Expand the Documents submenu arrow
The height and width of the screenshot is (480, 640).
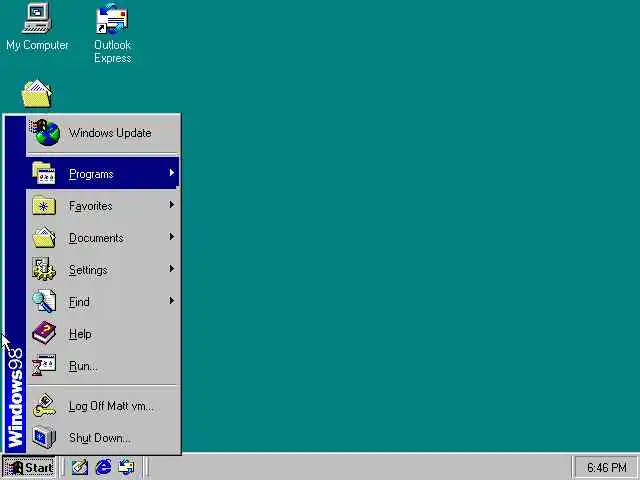(172, 237)
